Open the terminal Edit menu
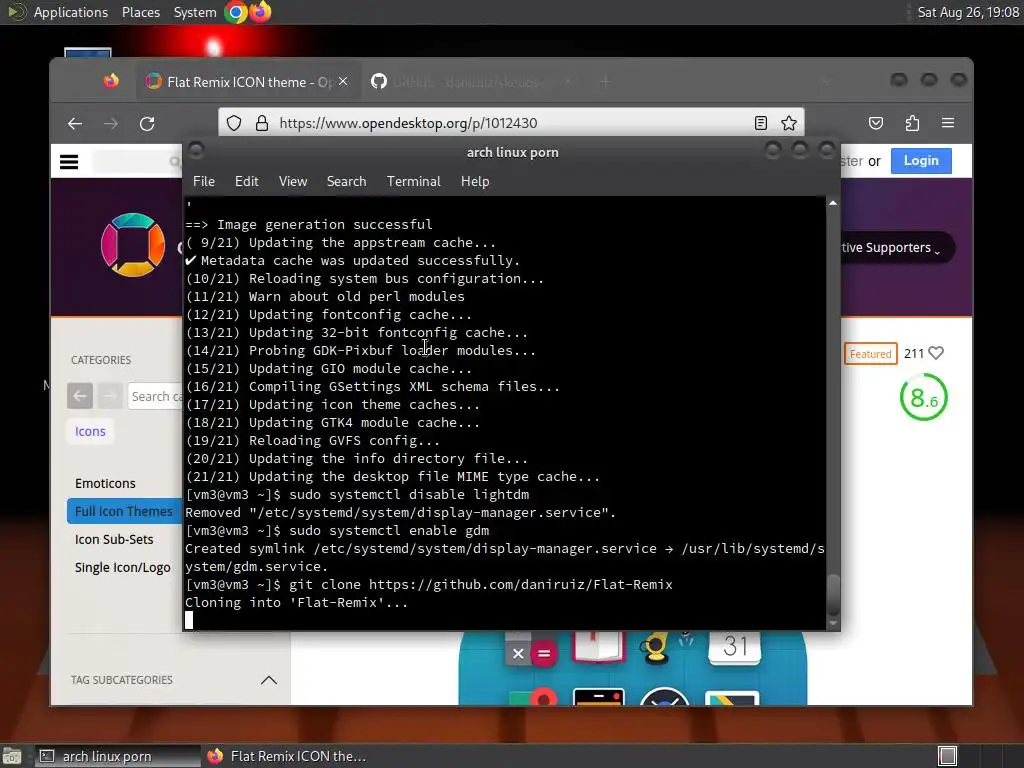1024x768 pixels. (x=246, y=182)
